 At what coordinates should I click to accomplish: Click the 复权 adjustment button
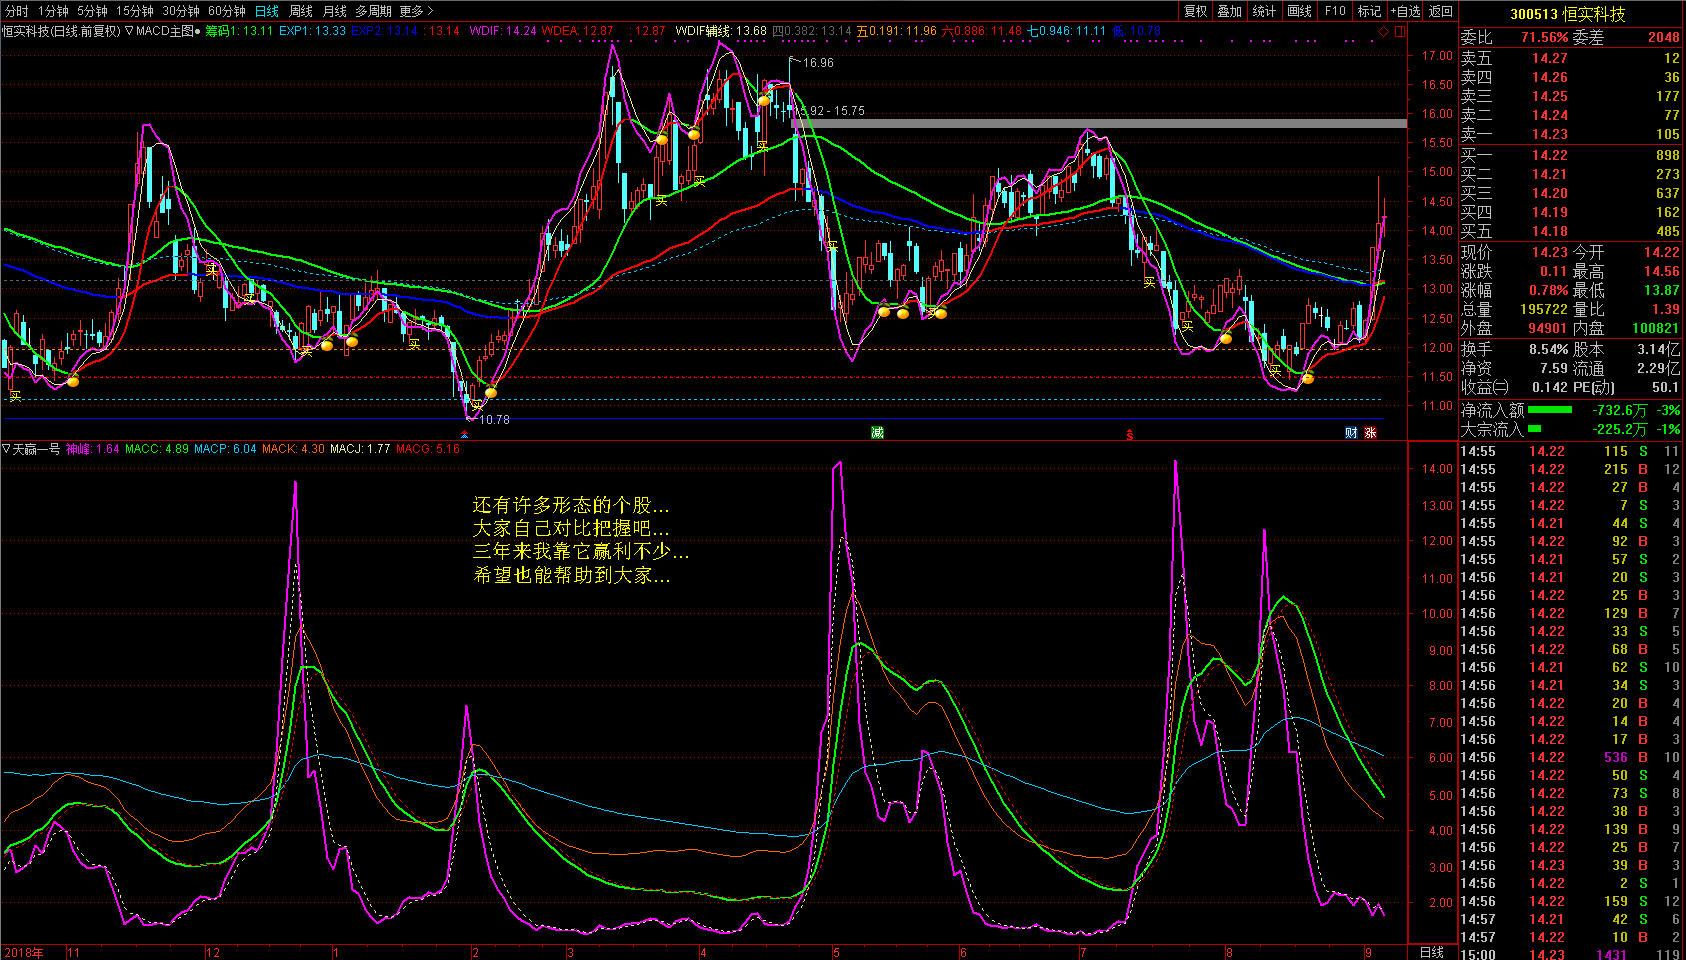1196,11
